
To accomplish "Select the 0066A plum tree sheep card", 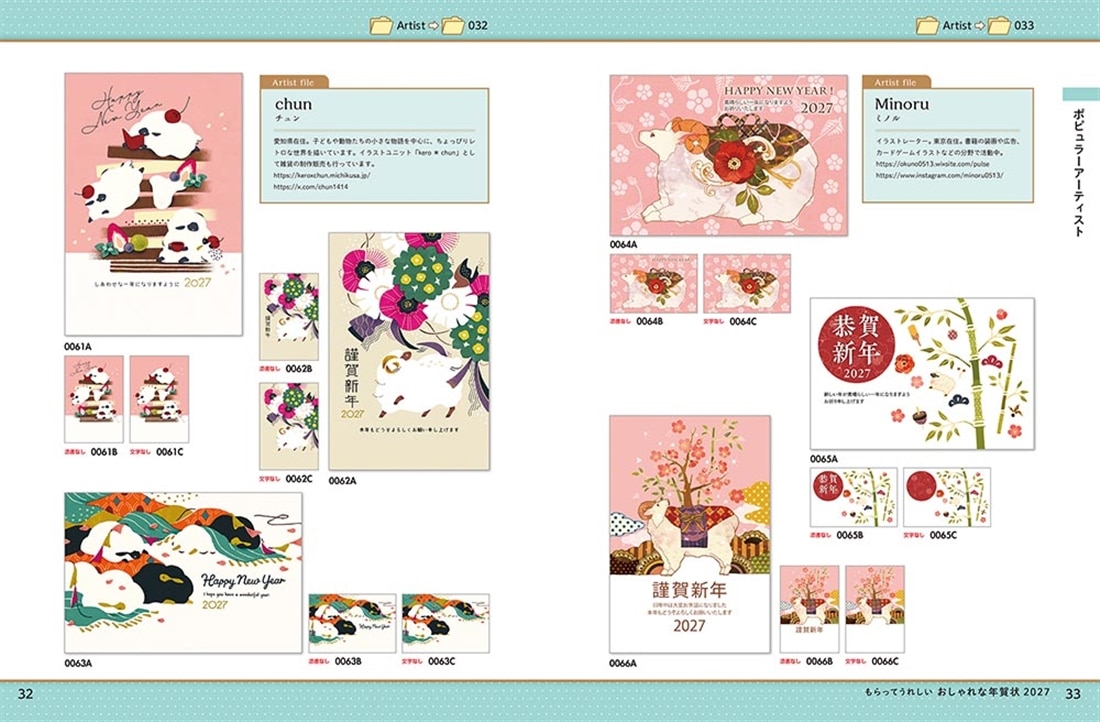I will coord(690,534).
